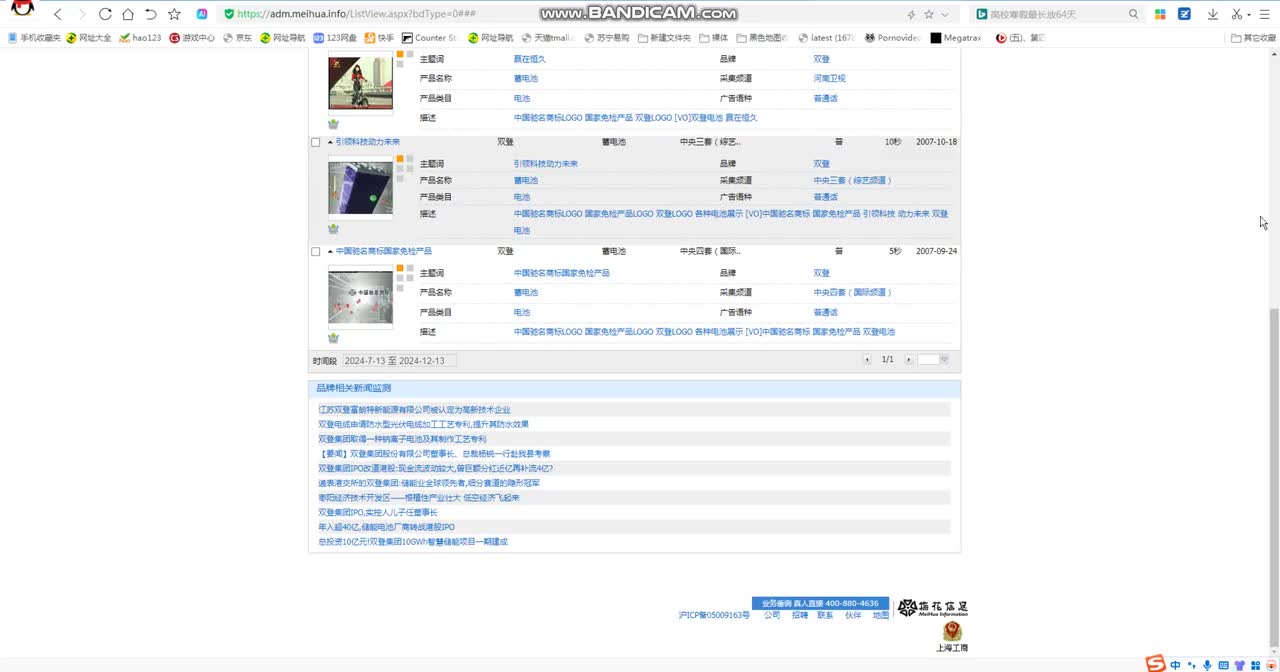The height and width of the screenshot is (672, 1280).
Task: Open the hao123 bookmark
Action: pos(140,38)
